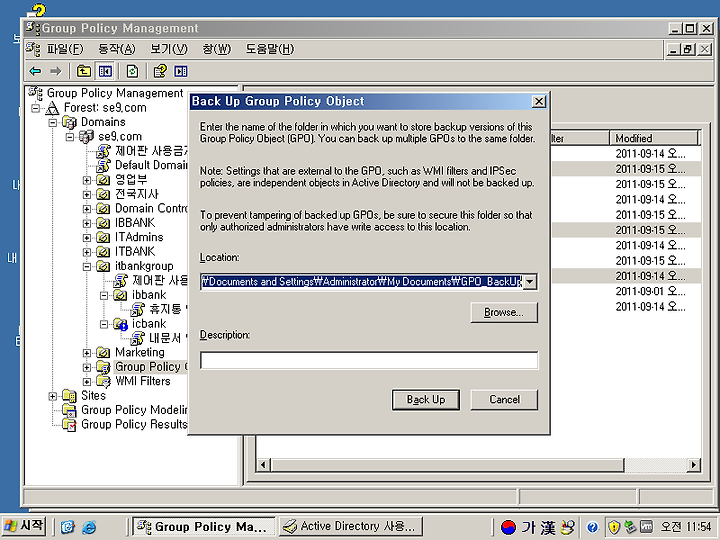The image size is (720, 540).
Task: Select the 휴지통 GPO link icon
Action: tap(138, 309)
